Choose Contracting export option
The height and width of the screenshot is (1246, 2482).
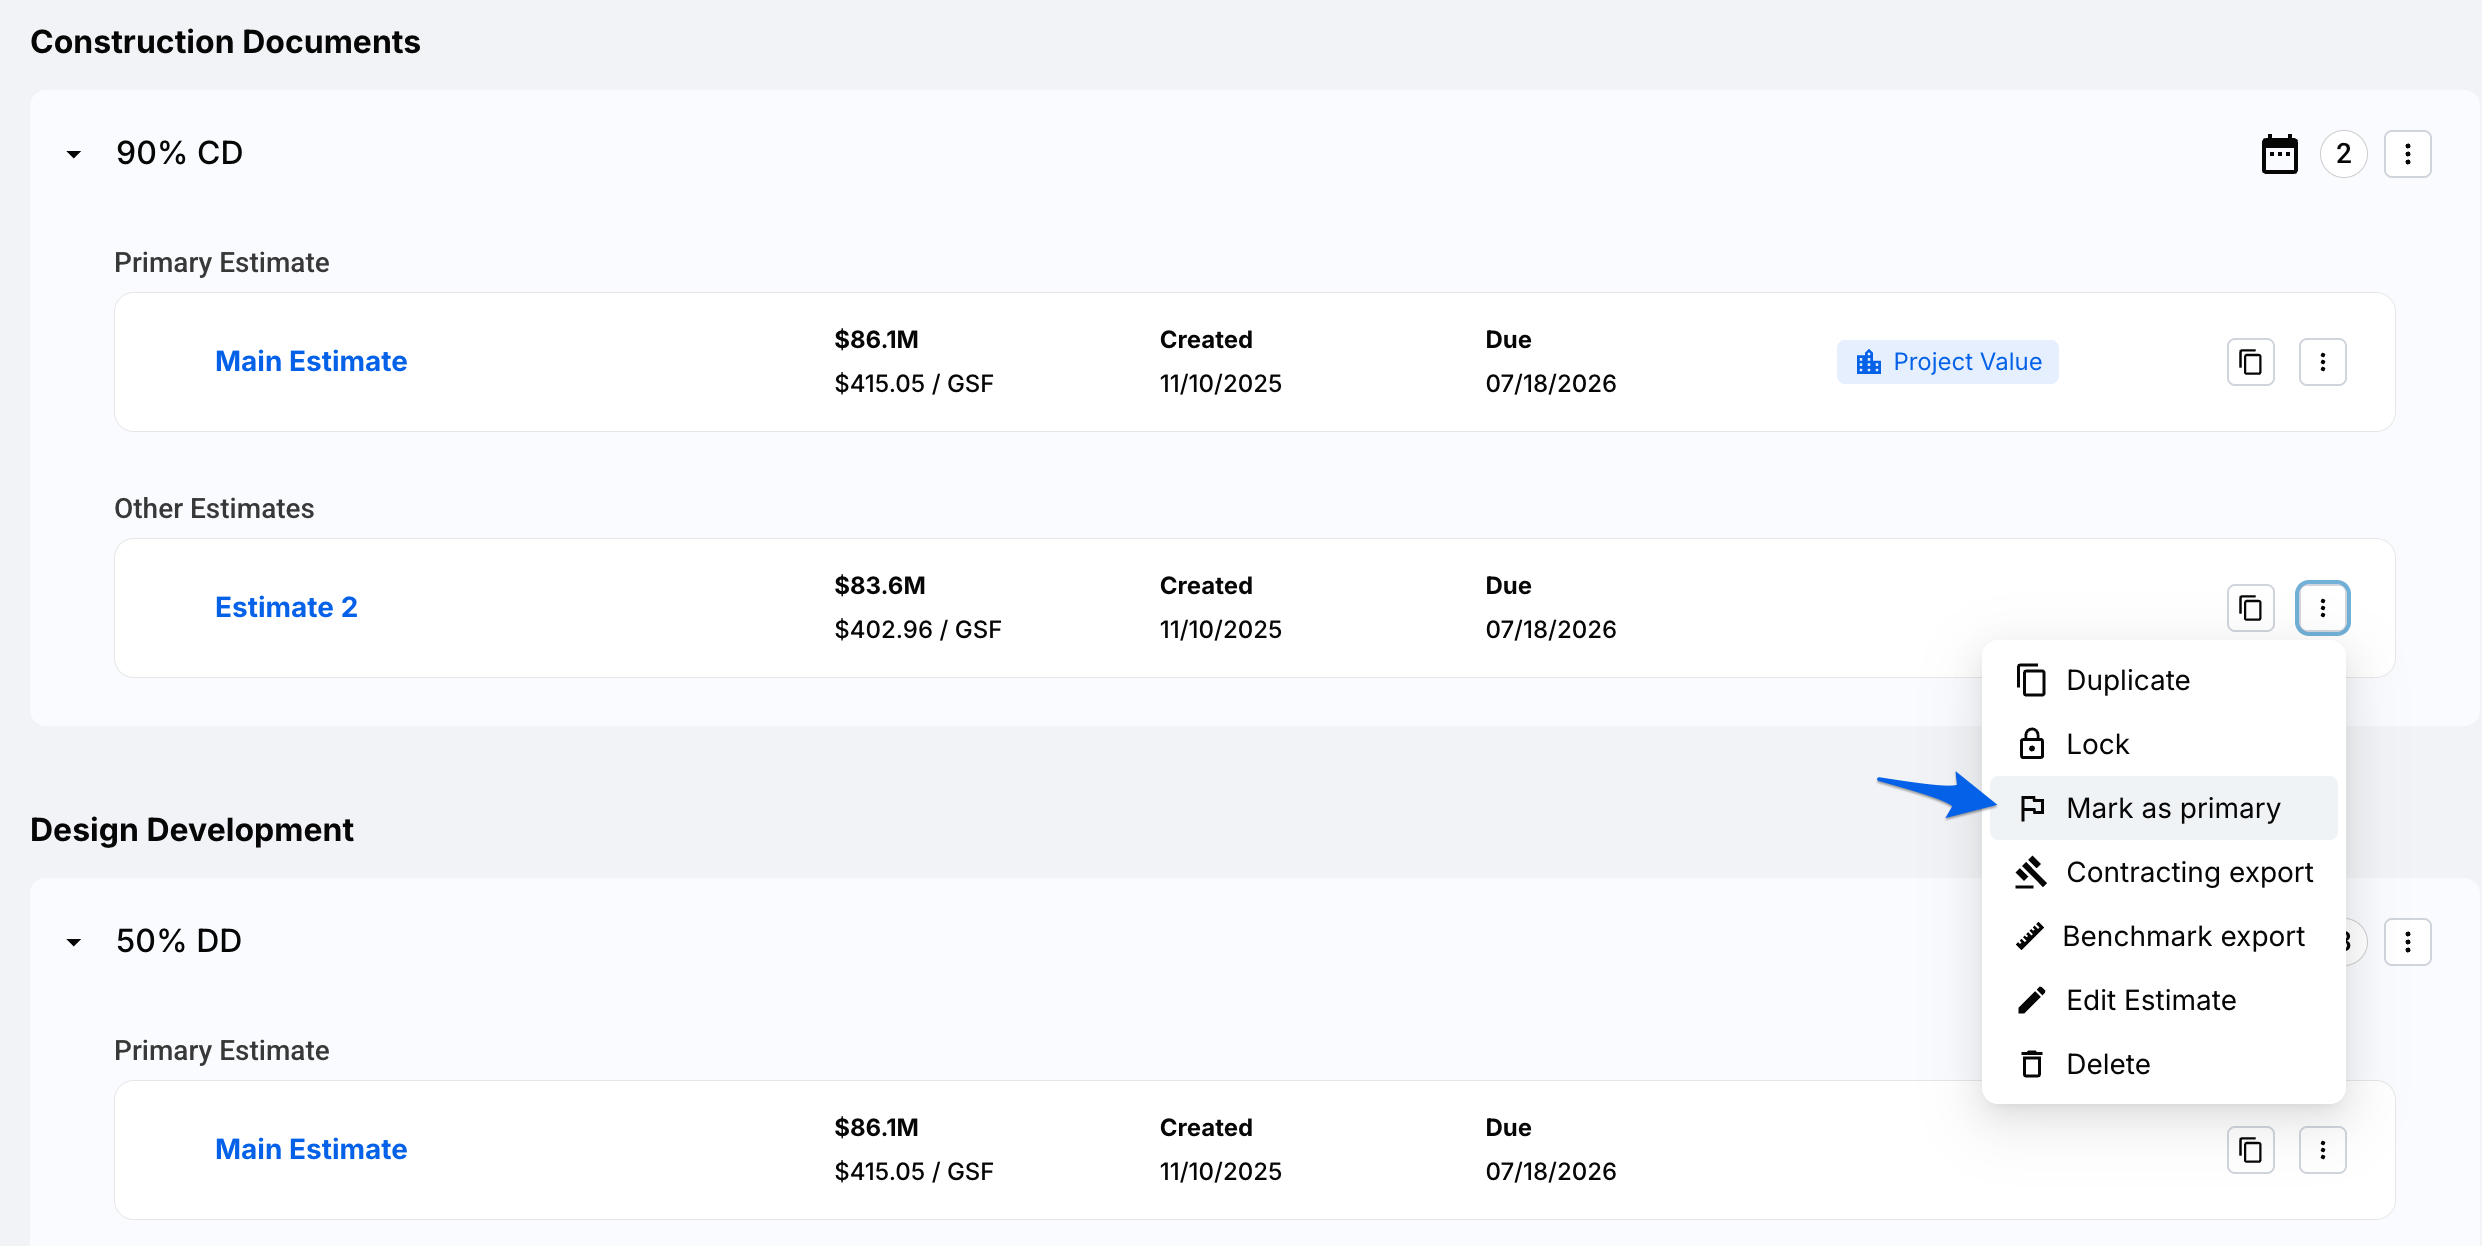[x=2188, y=872]
